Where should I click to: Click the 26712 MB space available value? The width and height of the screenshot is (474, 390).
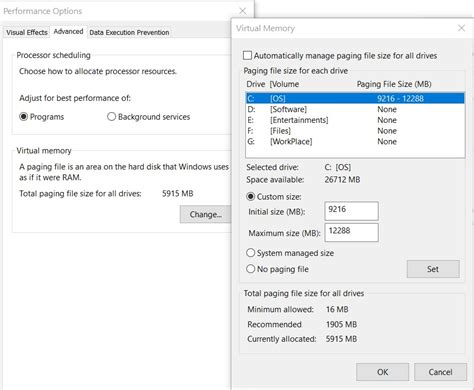(x=342, y=180)
